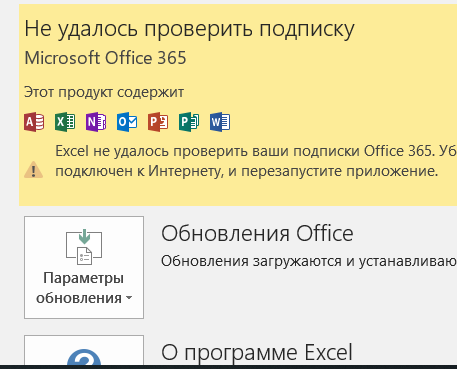Click the Word application icon
457x369 pixels.
[x=220, y=122]
